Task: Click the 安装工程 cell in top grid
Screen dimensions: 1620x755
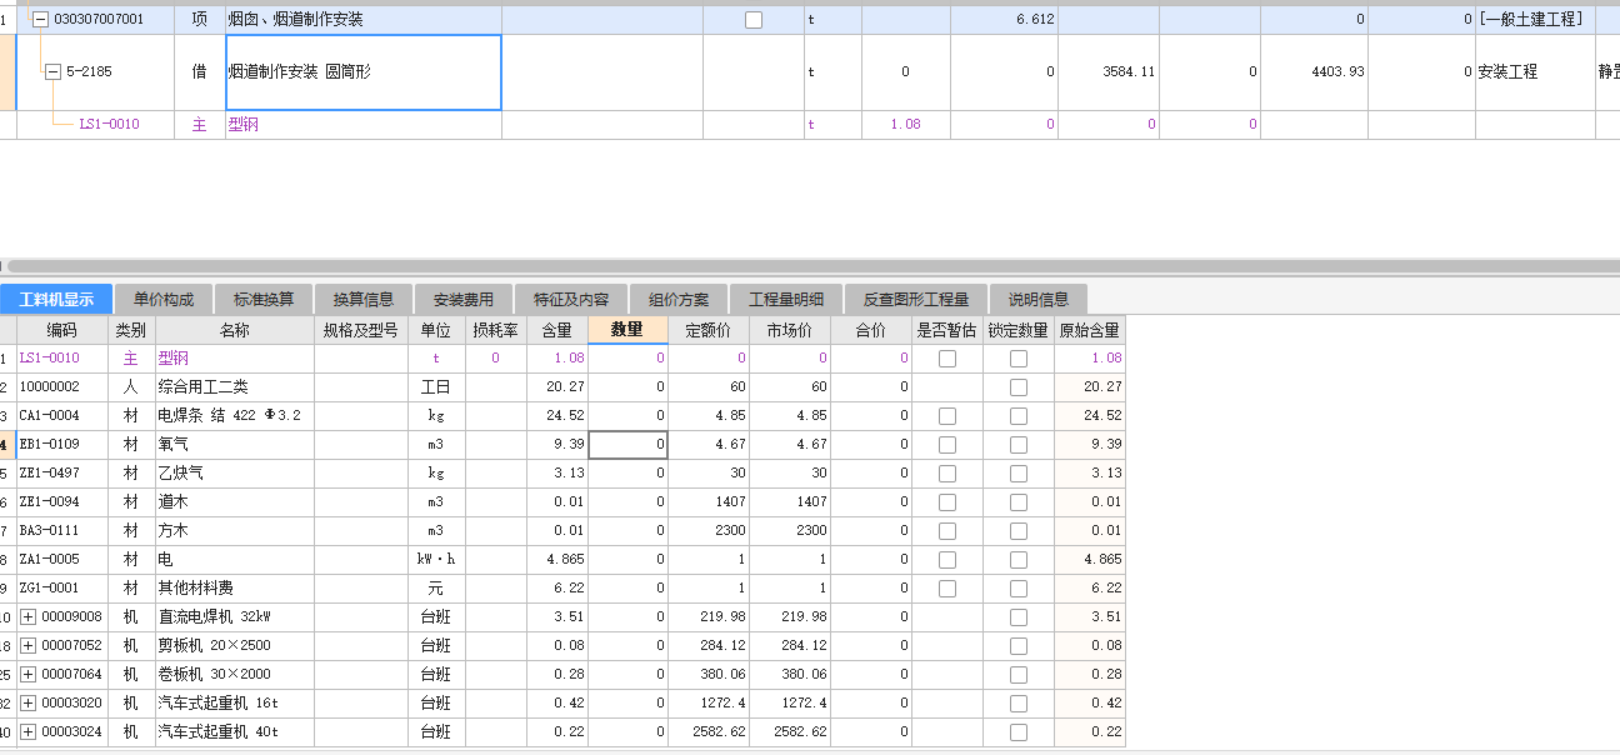Action: 1535,72
